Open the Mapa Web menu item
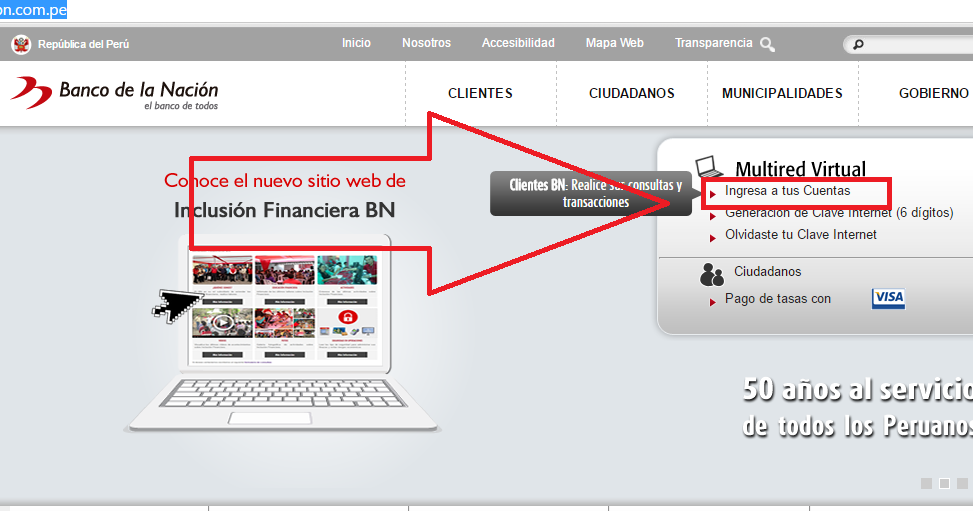Image resolution: width=973 pixels, height=511 pixels. pyautogui.click(x=614, y=43)
